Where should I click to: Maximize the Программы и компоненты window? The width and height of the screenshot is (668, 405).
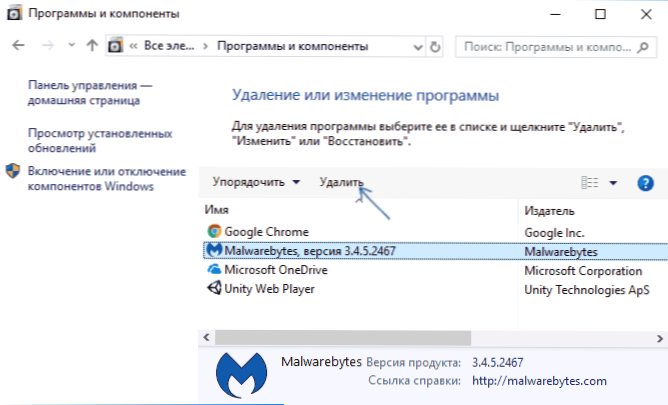pos(600,14)
